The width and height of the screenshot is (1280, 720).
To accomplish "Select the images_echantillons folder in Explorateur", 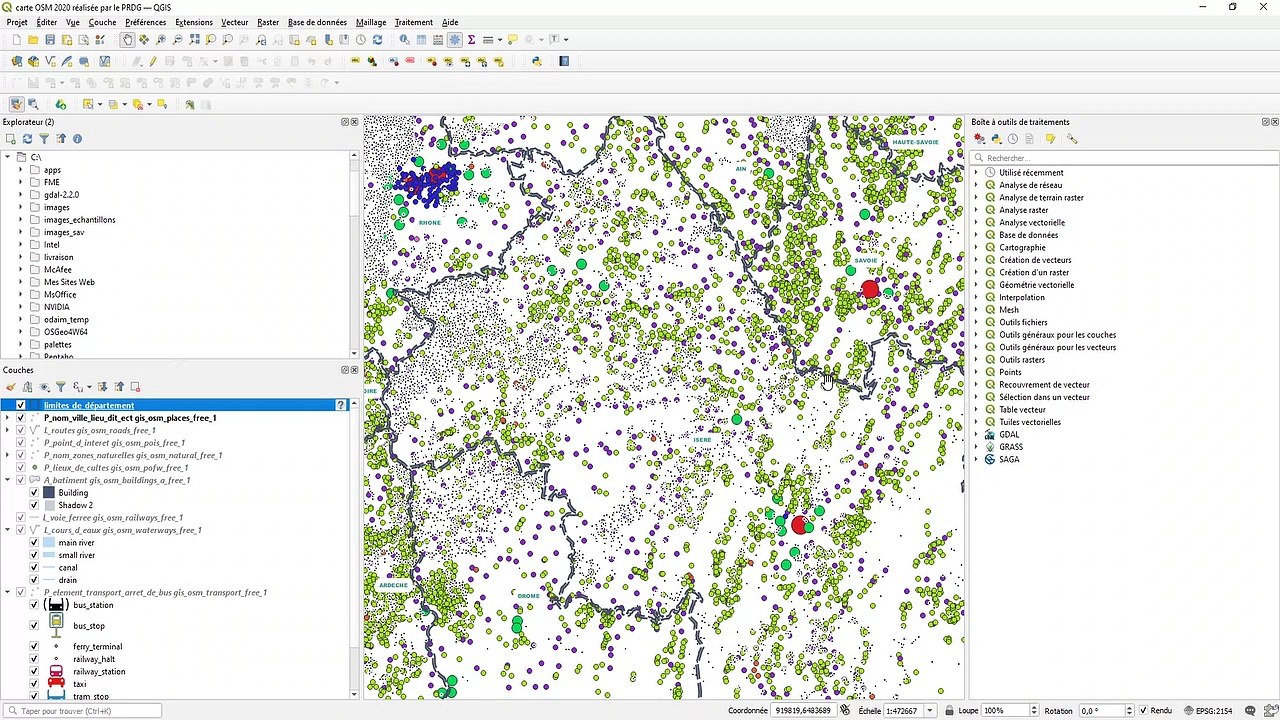I will (79, 220).
